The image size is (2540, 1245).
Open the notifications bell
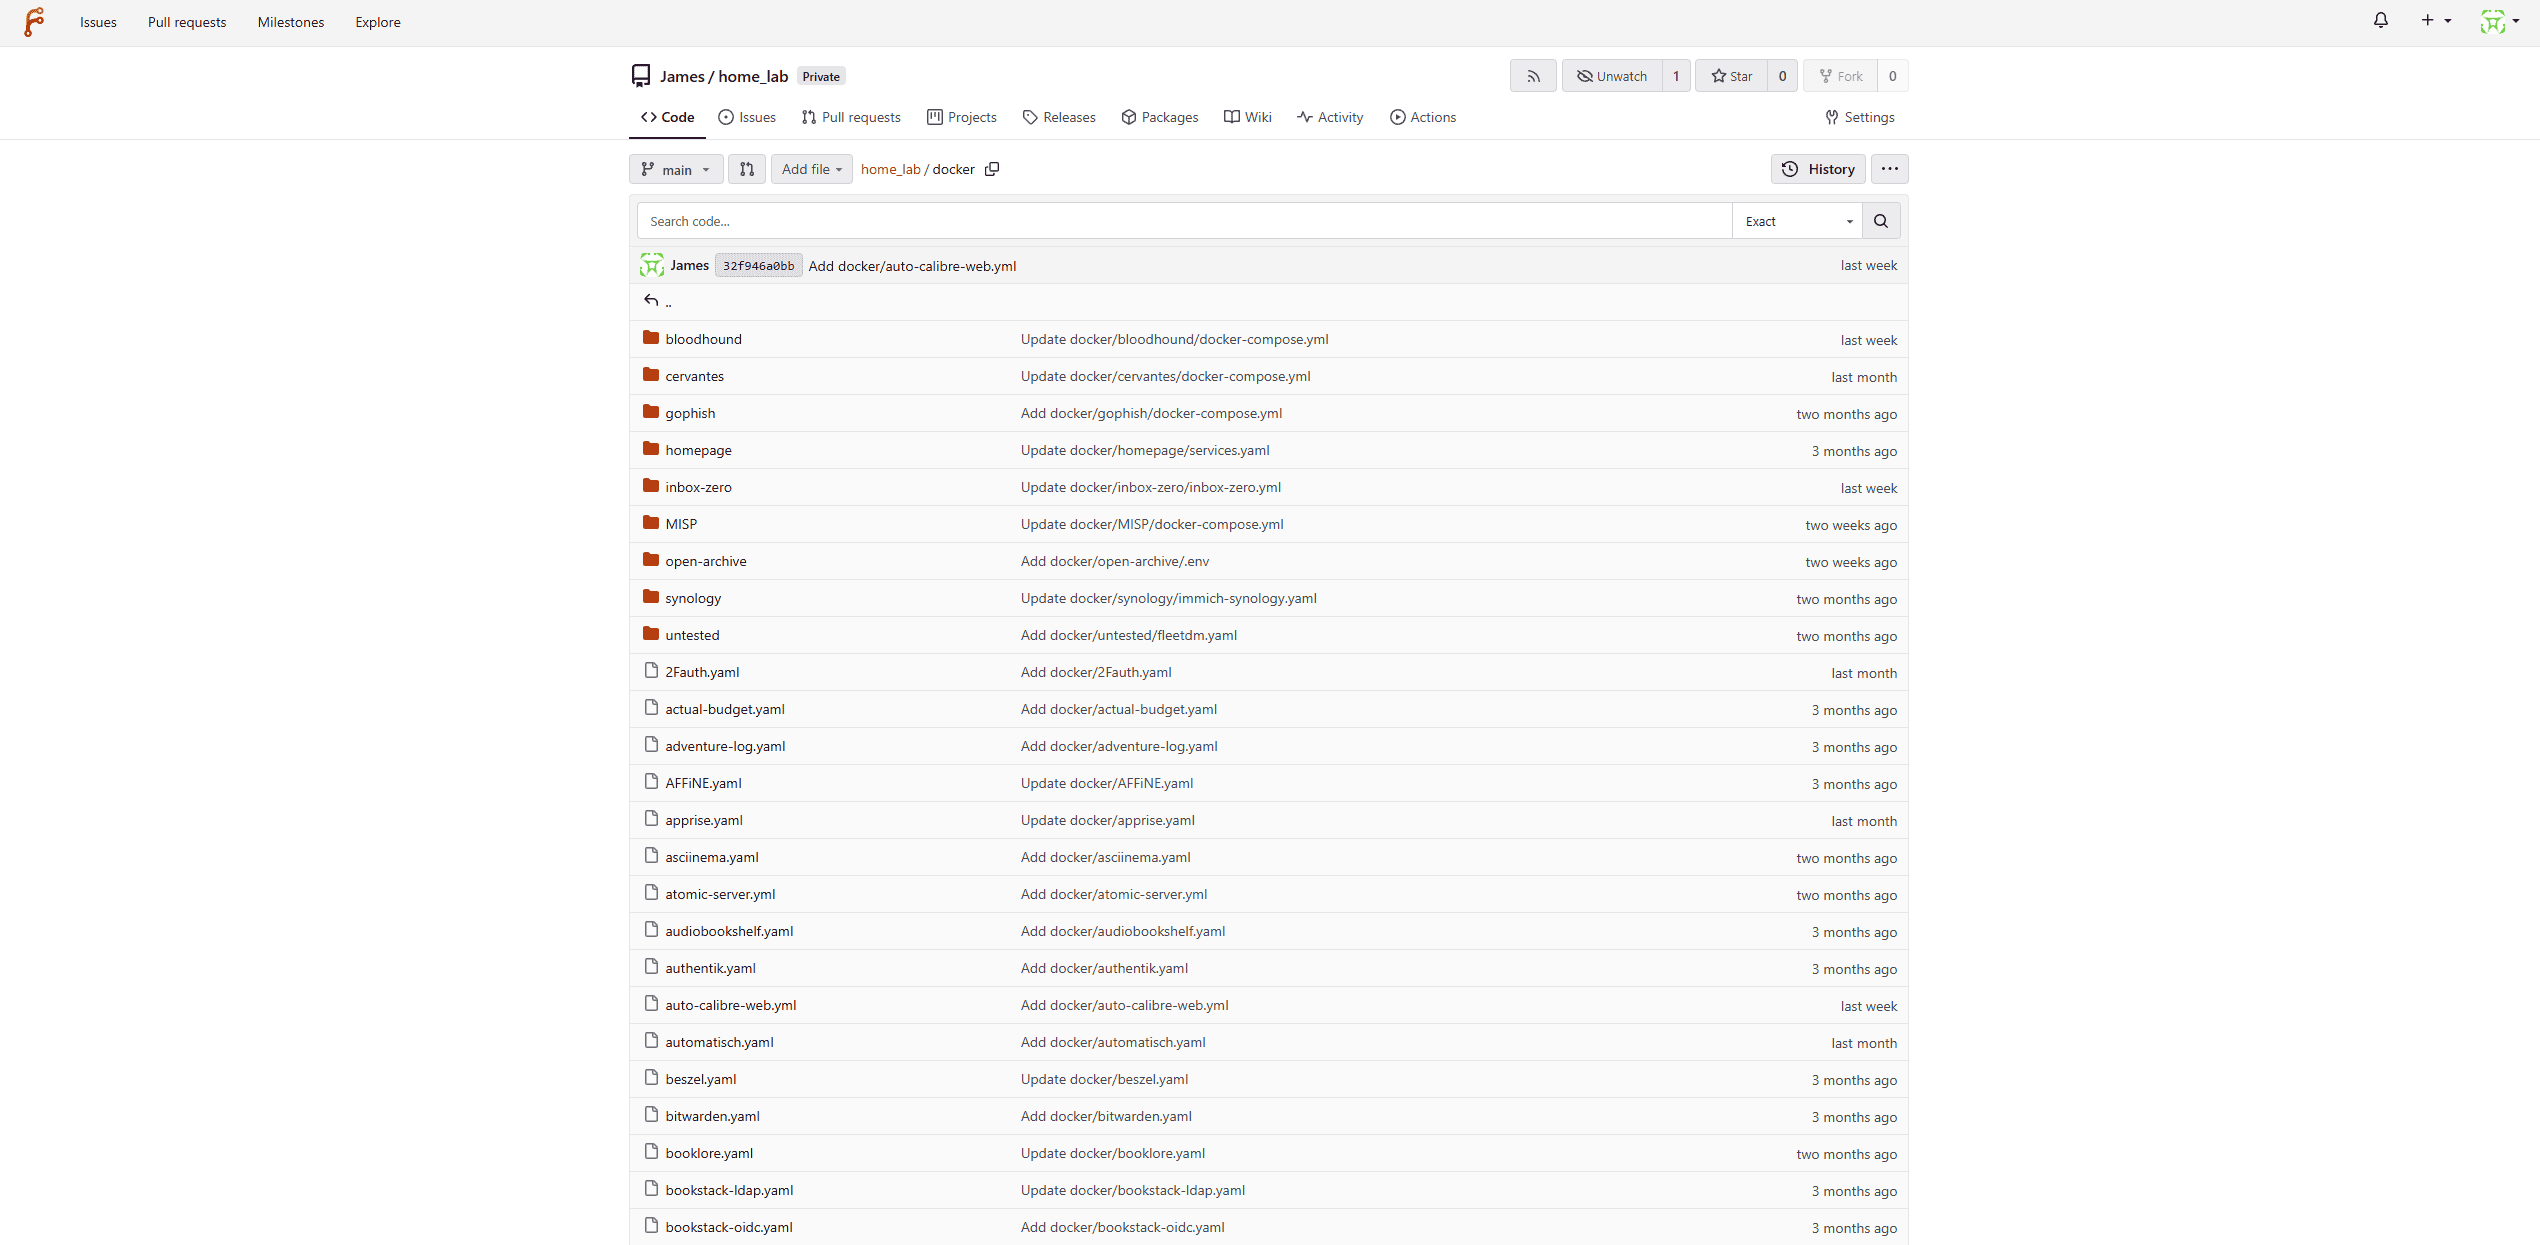[x=2381, y=20]
